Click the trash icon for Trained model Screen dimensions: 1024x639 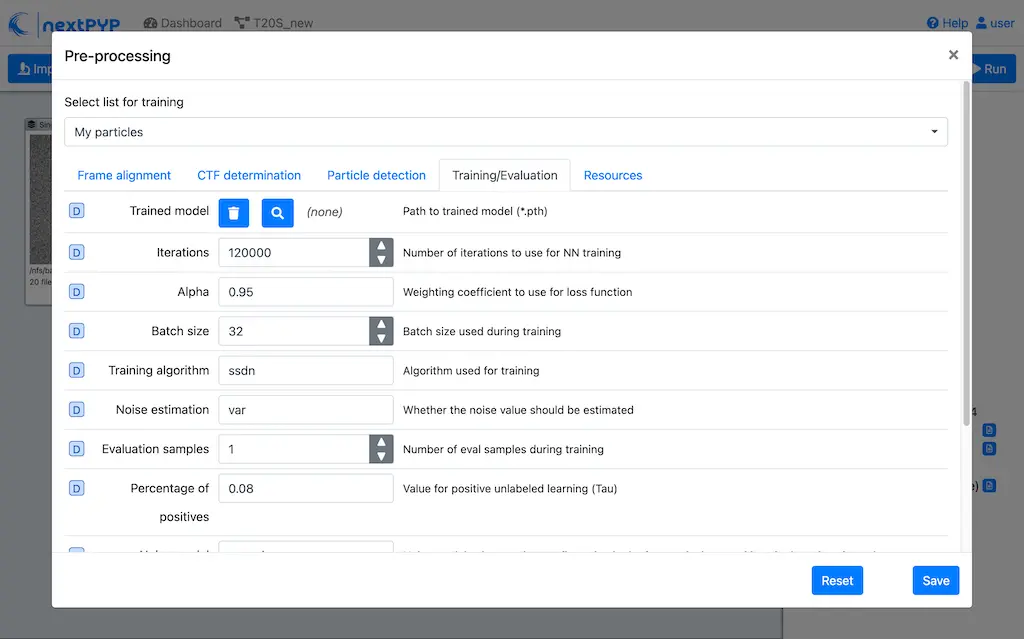coord(233,212)
